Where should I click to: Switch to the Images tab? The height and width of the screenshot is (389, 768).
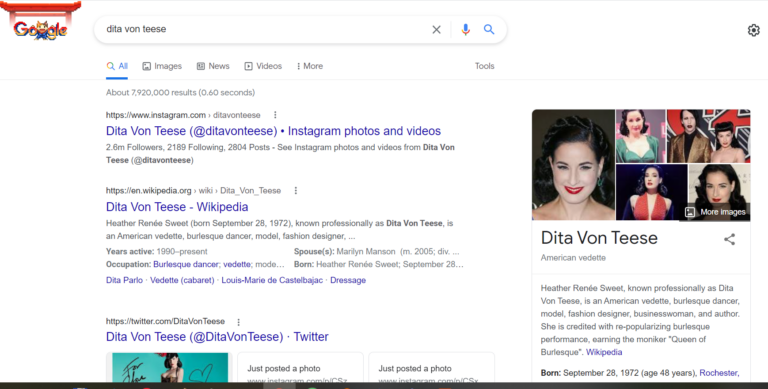click(x=162, y=66)
